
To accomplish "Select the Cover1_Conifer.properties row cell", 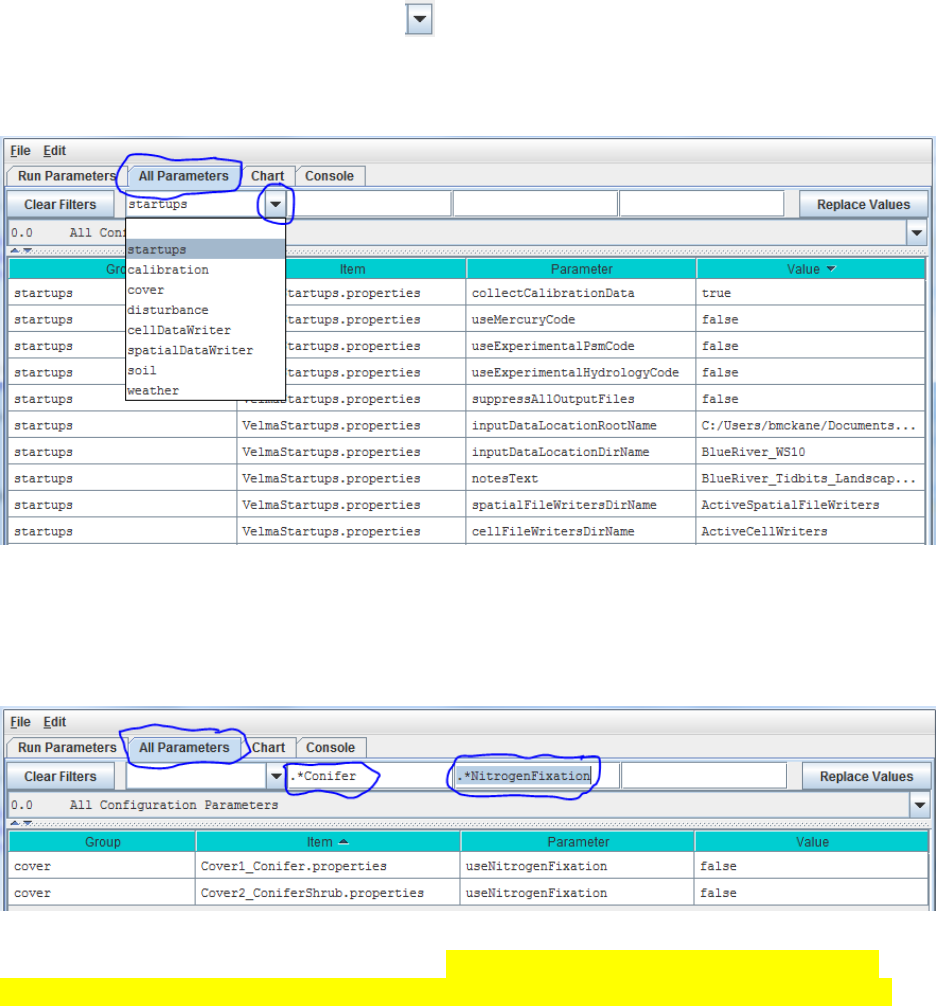I will click(x=328, y=866).
